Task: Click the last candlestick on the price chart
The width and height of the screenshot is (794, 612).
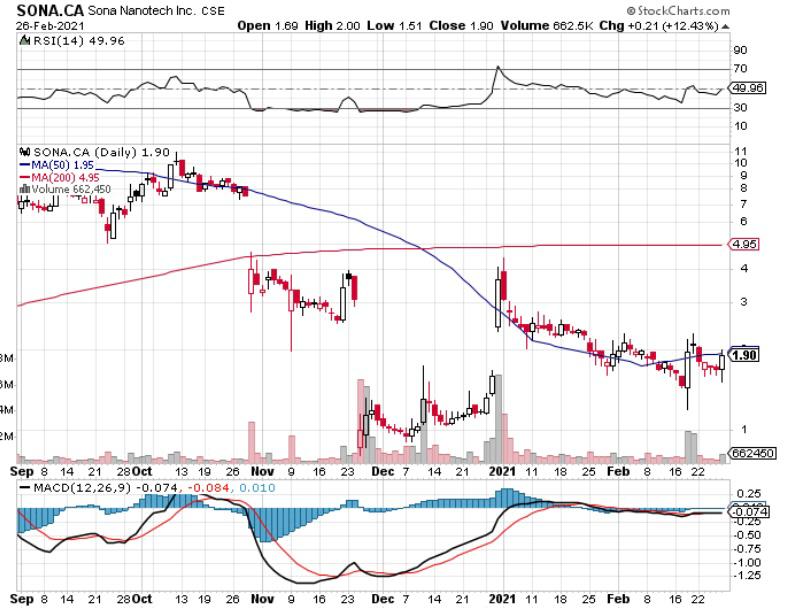Action: pos(722,361)
